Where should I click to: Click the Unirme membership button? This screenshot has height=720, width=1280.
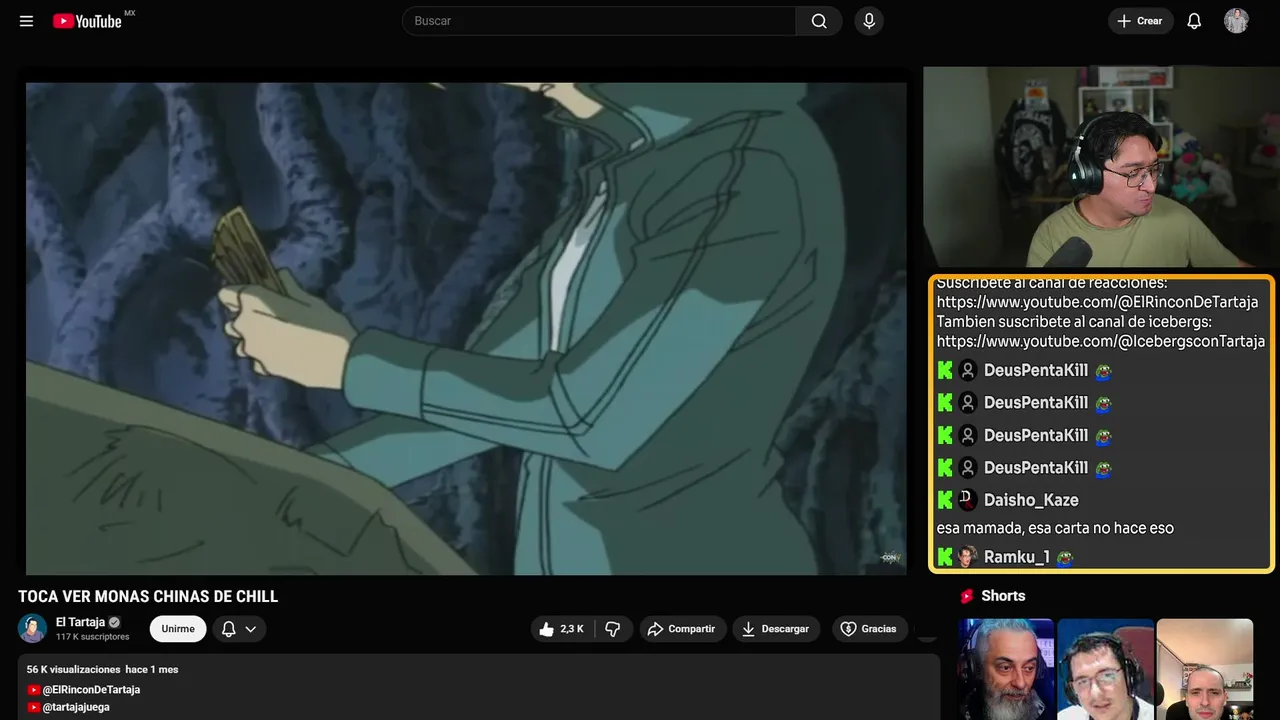pos(178,629)
